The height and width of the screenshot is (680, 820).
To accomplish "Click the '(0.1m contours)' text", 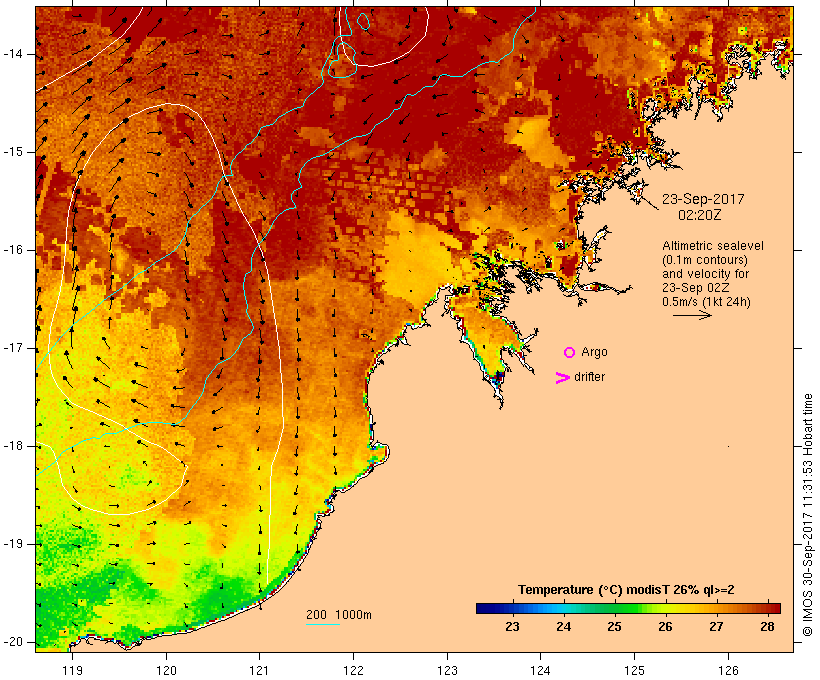I will click(705, 260).
